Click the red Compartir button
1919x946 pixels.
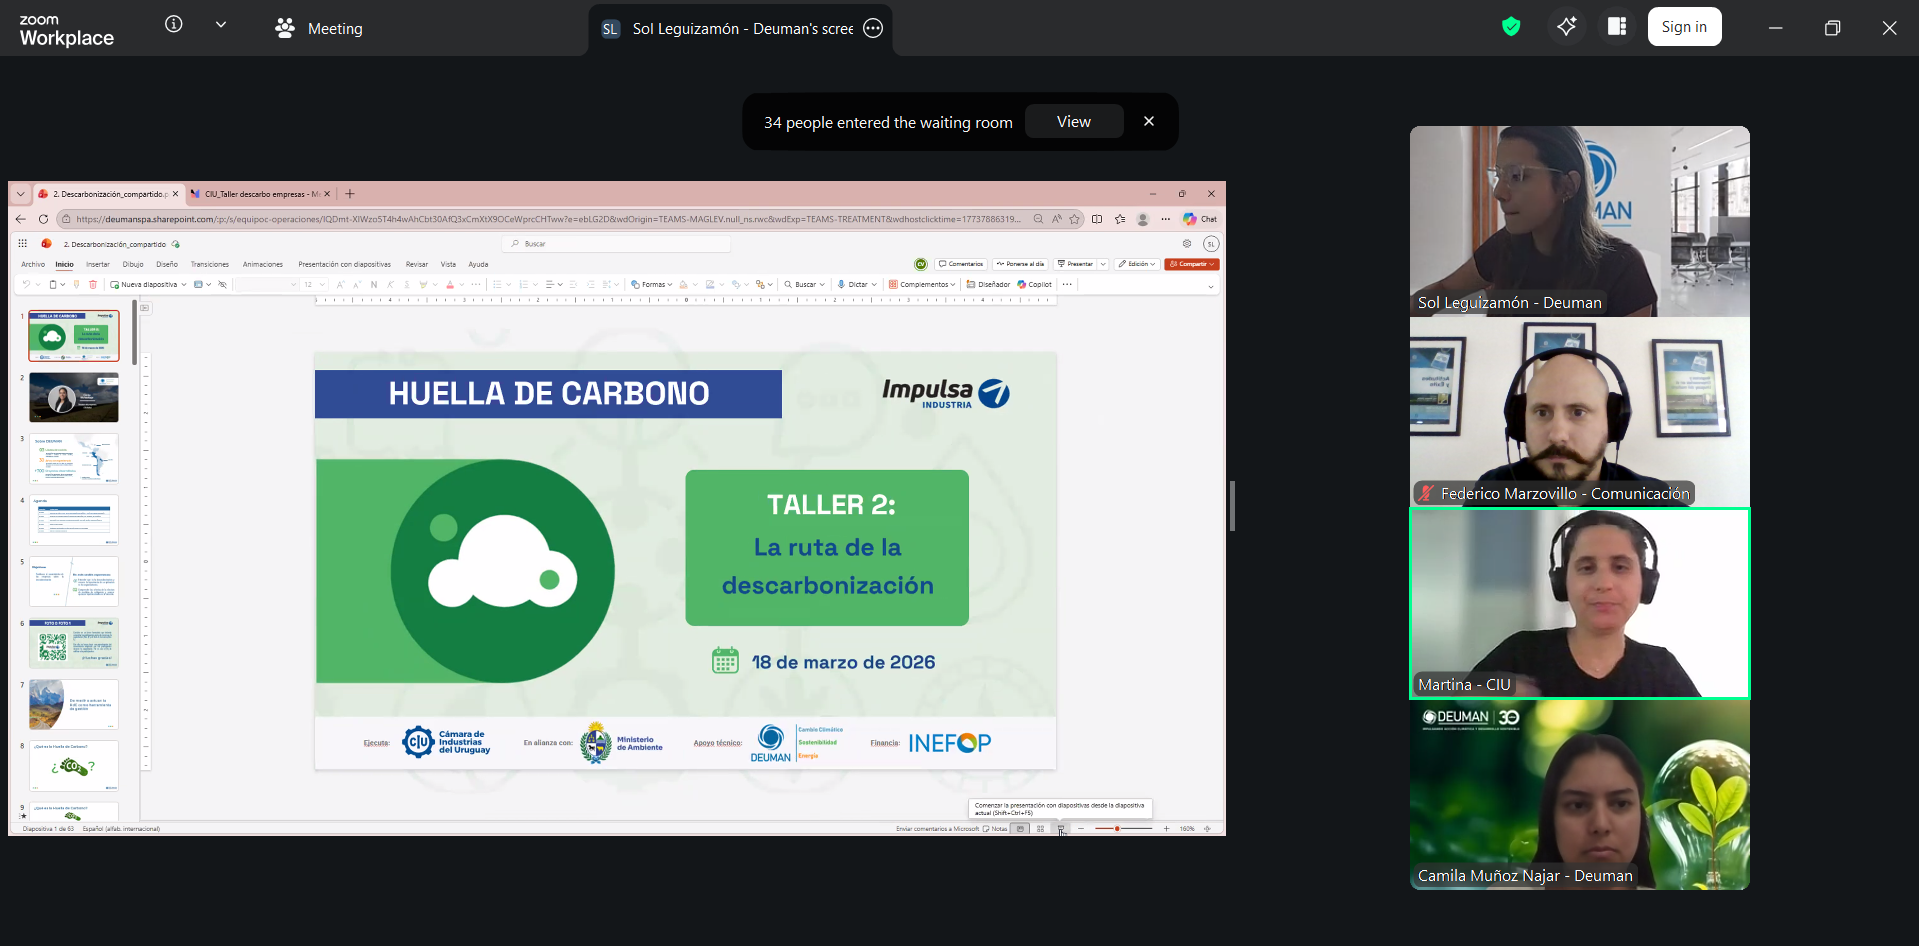pos(1191,265)
